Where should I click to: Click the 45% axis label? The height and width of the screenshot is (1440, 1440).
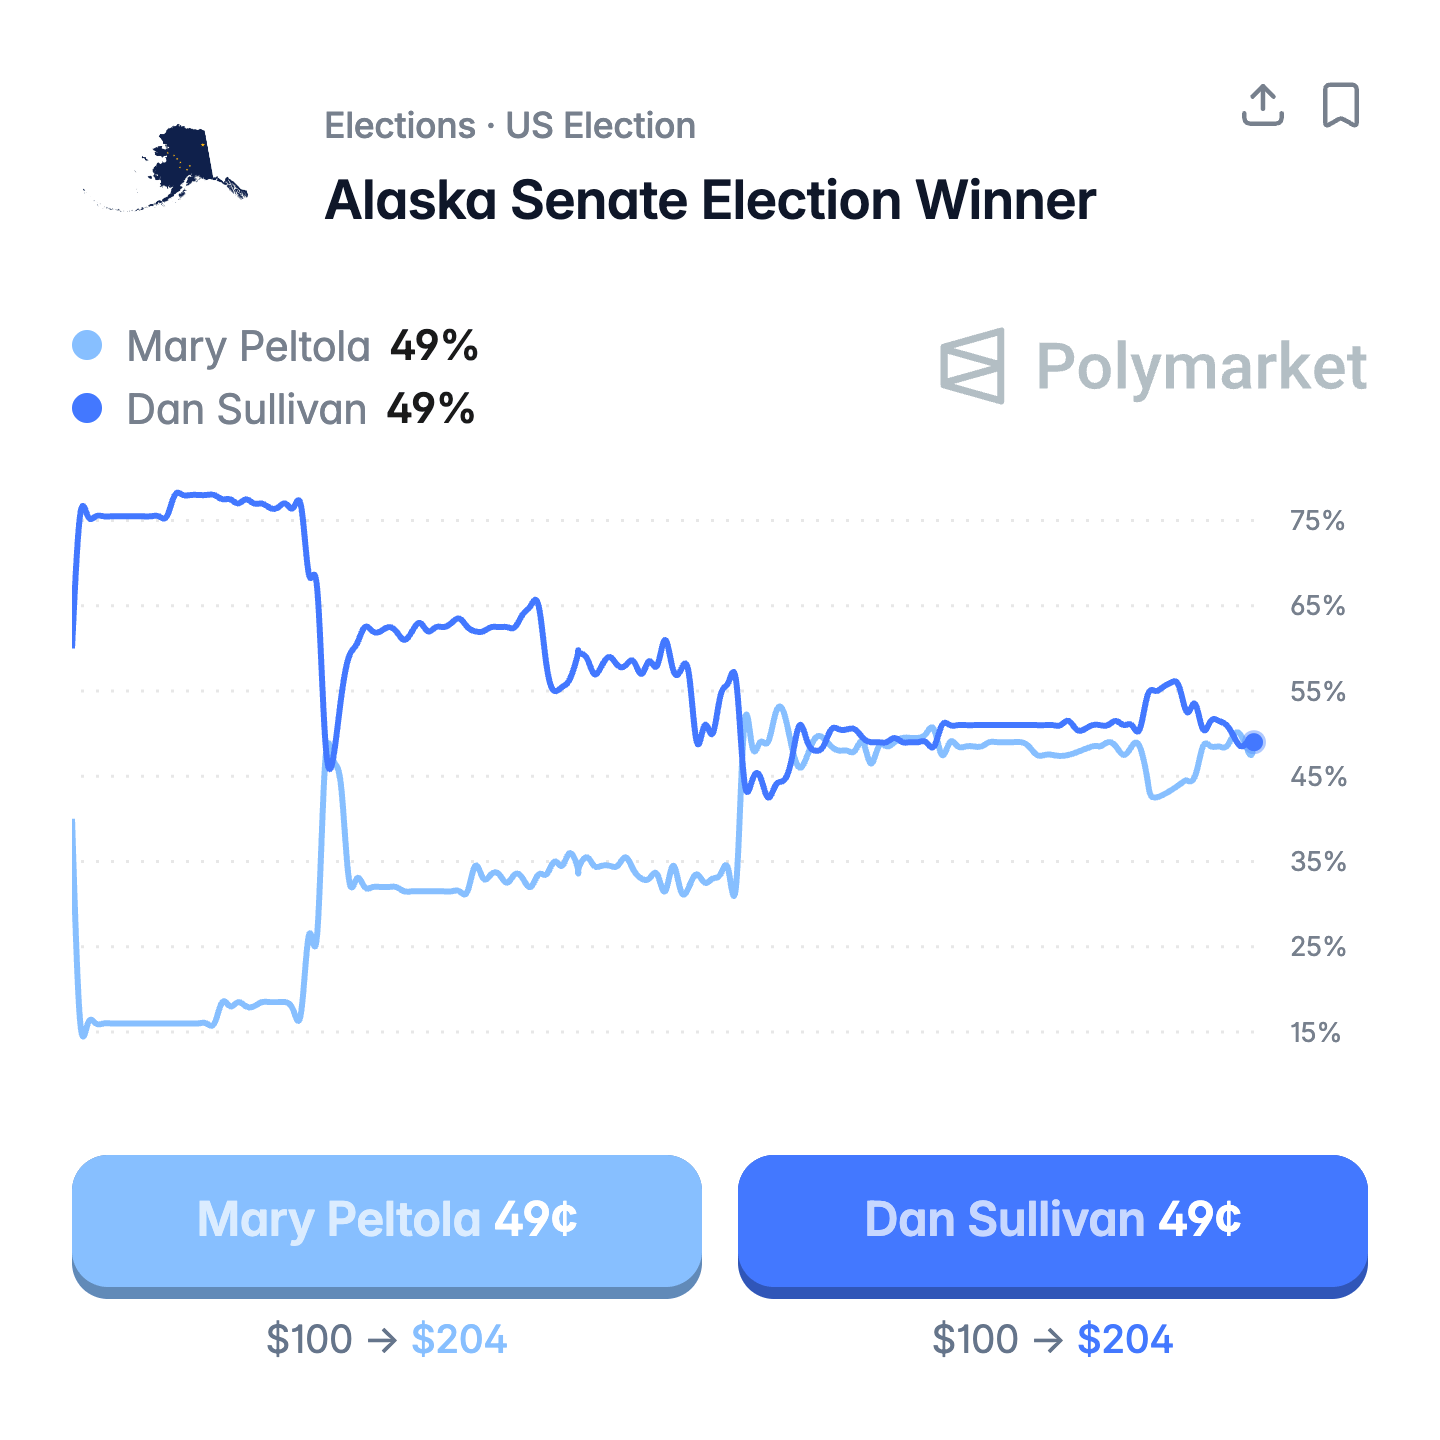[x=1317, y=777]
